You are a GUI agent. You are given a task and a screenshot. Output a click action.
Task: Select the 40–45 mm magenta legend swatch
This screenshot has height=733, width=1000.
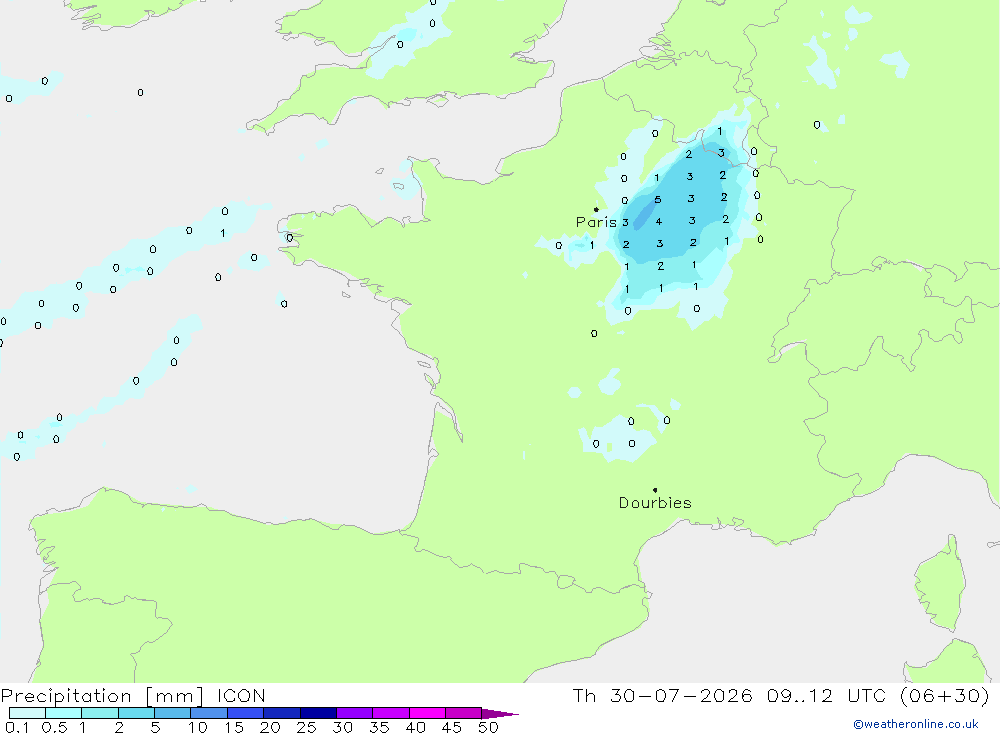click(427, 713)
